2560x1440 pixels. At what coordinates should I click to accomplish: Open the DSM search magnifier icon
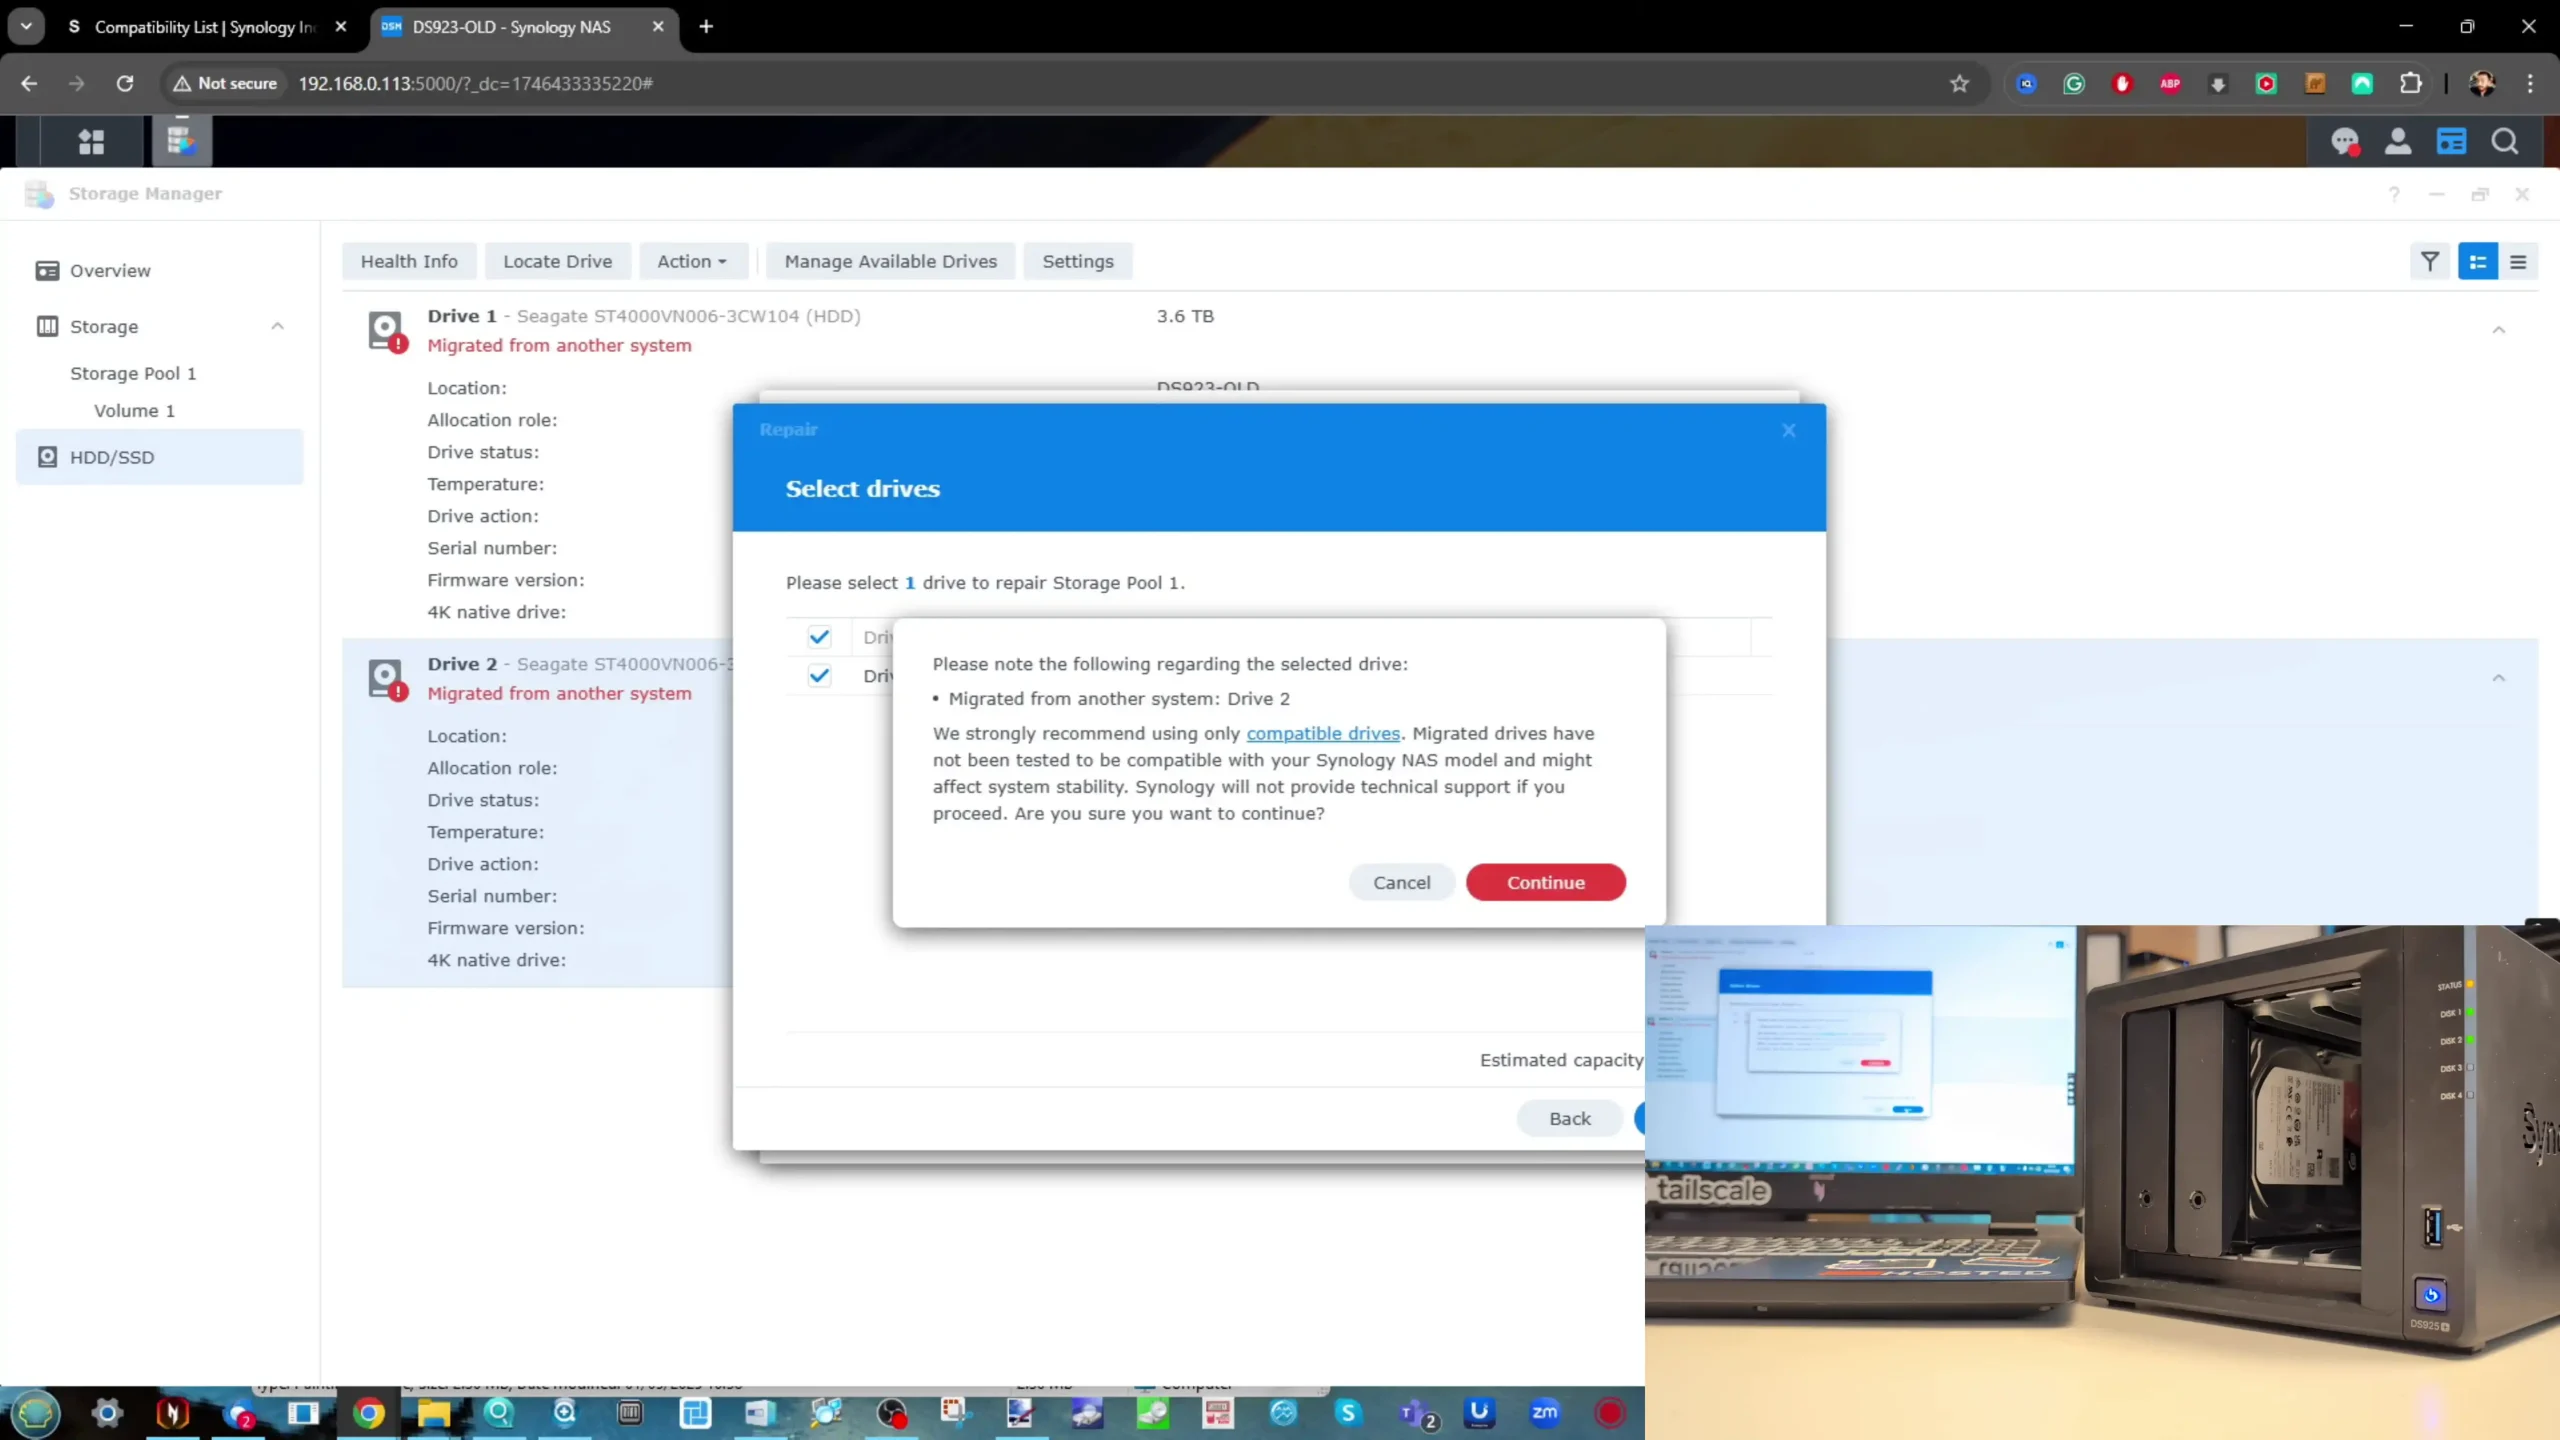(2505, 142)
